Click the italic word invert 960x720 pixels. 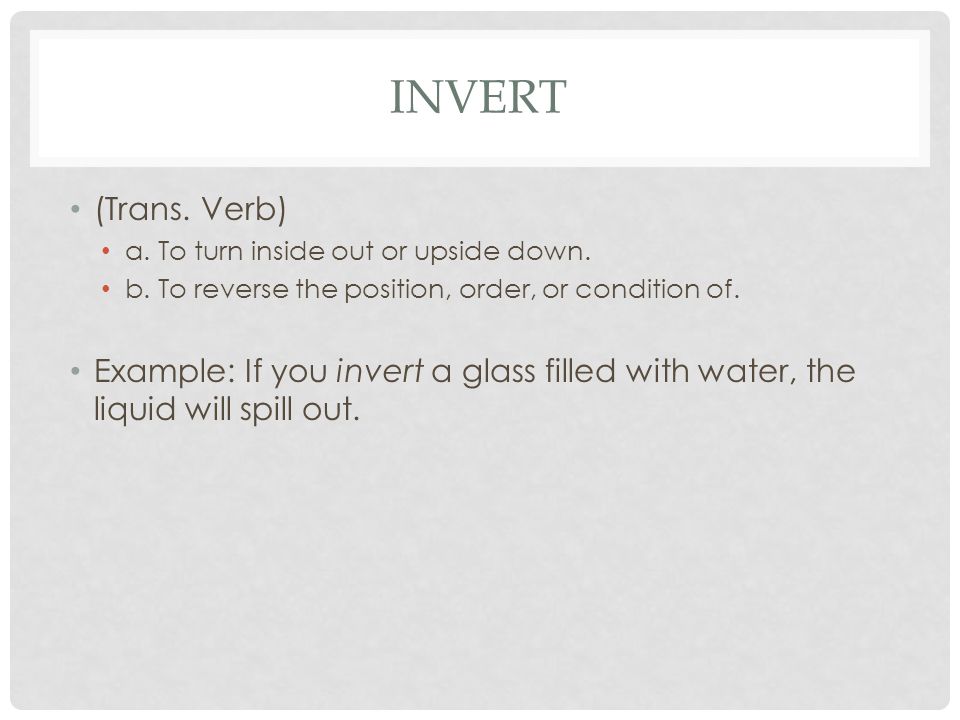pyautogui.click(x=380, y=371)
